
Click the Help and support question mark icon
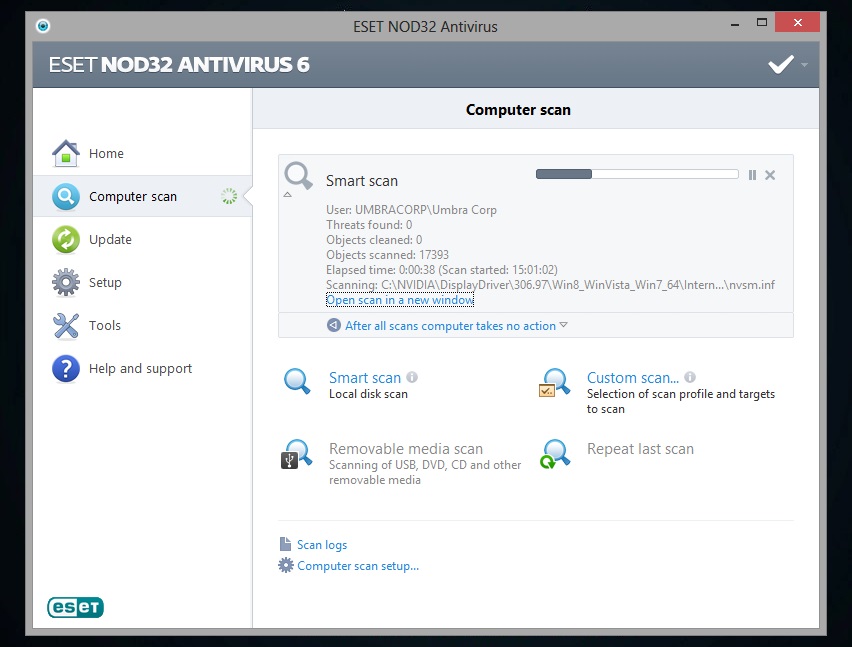click(66, 368)
